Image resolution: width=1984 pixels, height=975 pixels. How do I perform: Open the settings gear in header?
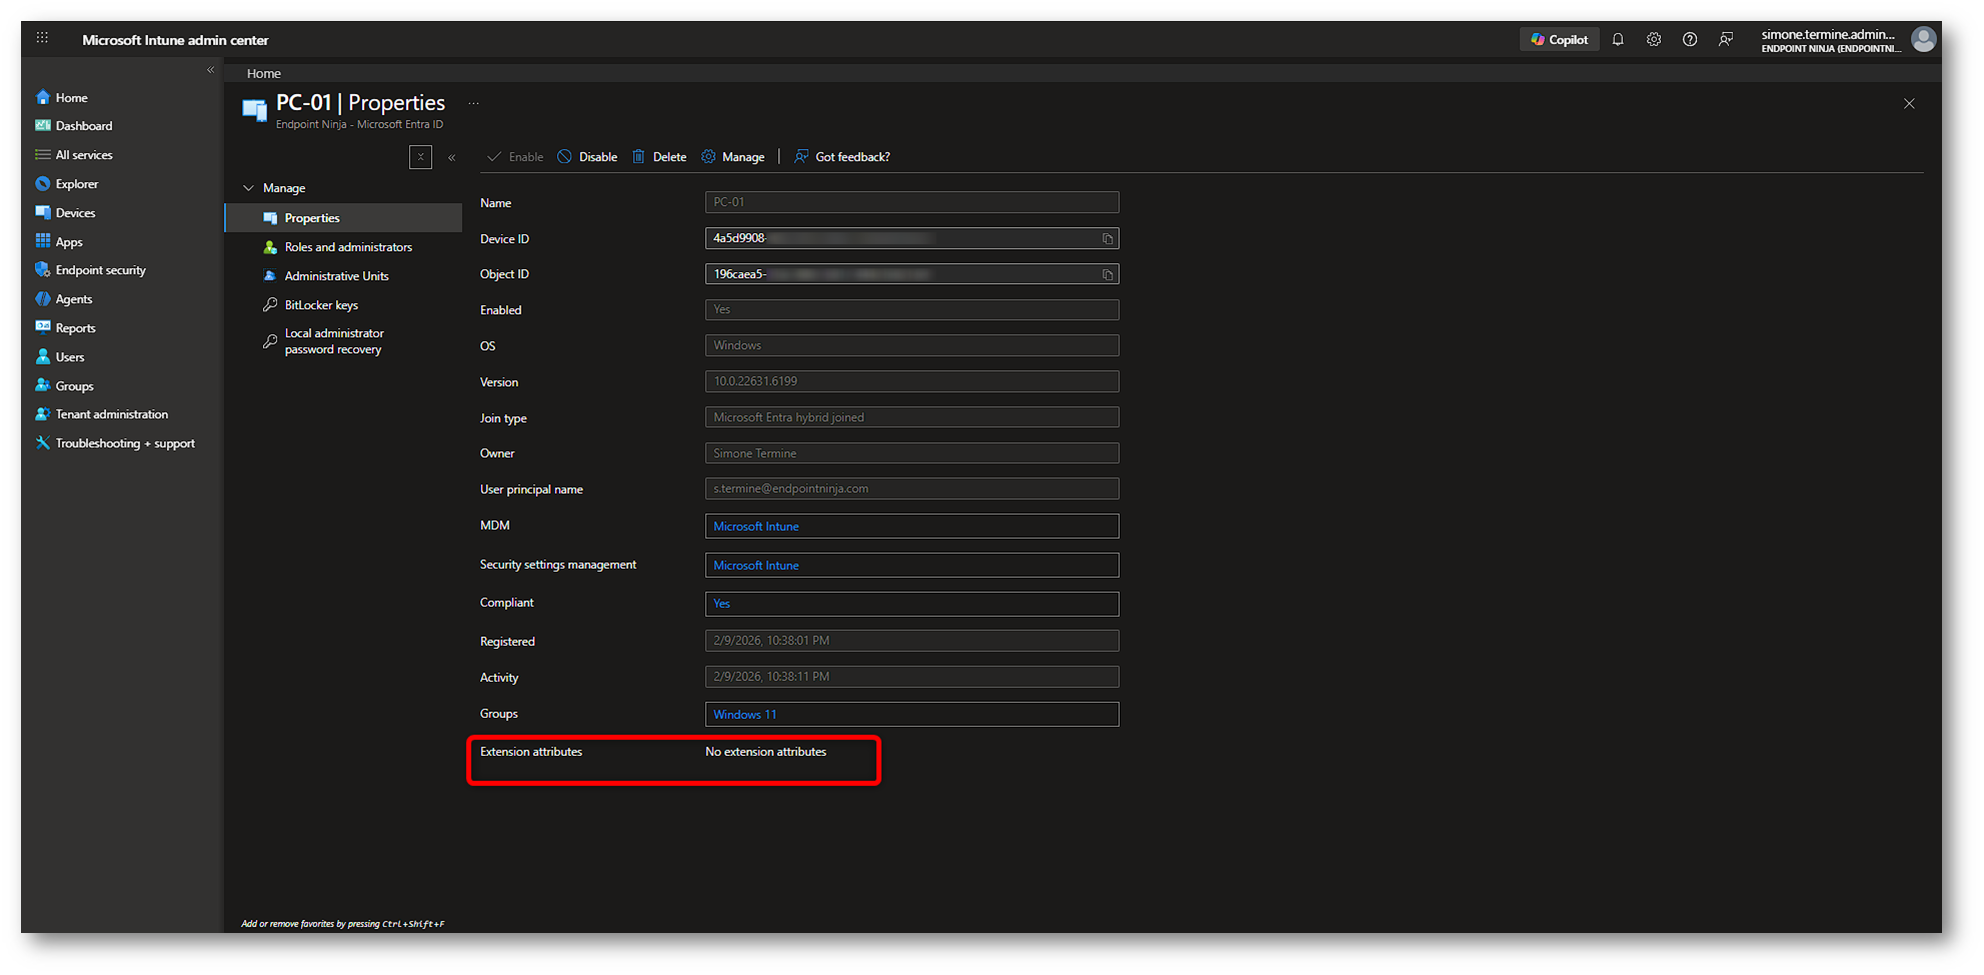(1654, 40)
